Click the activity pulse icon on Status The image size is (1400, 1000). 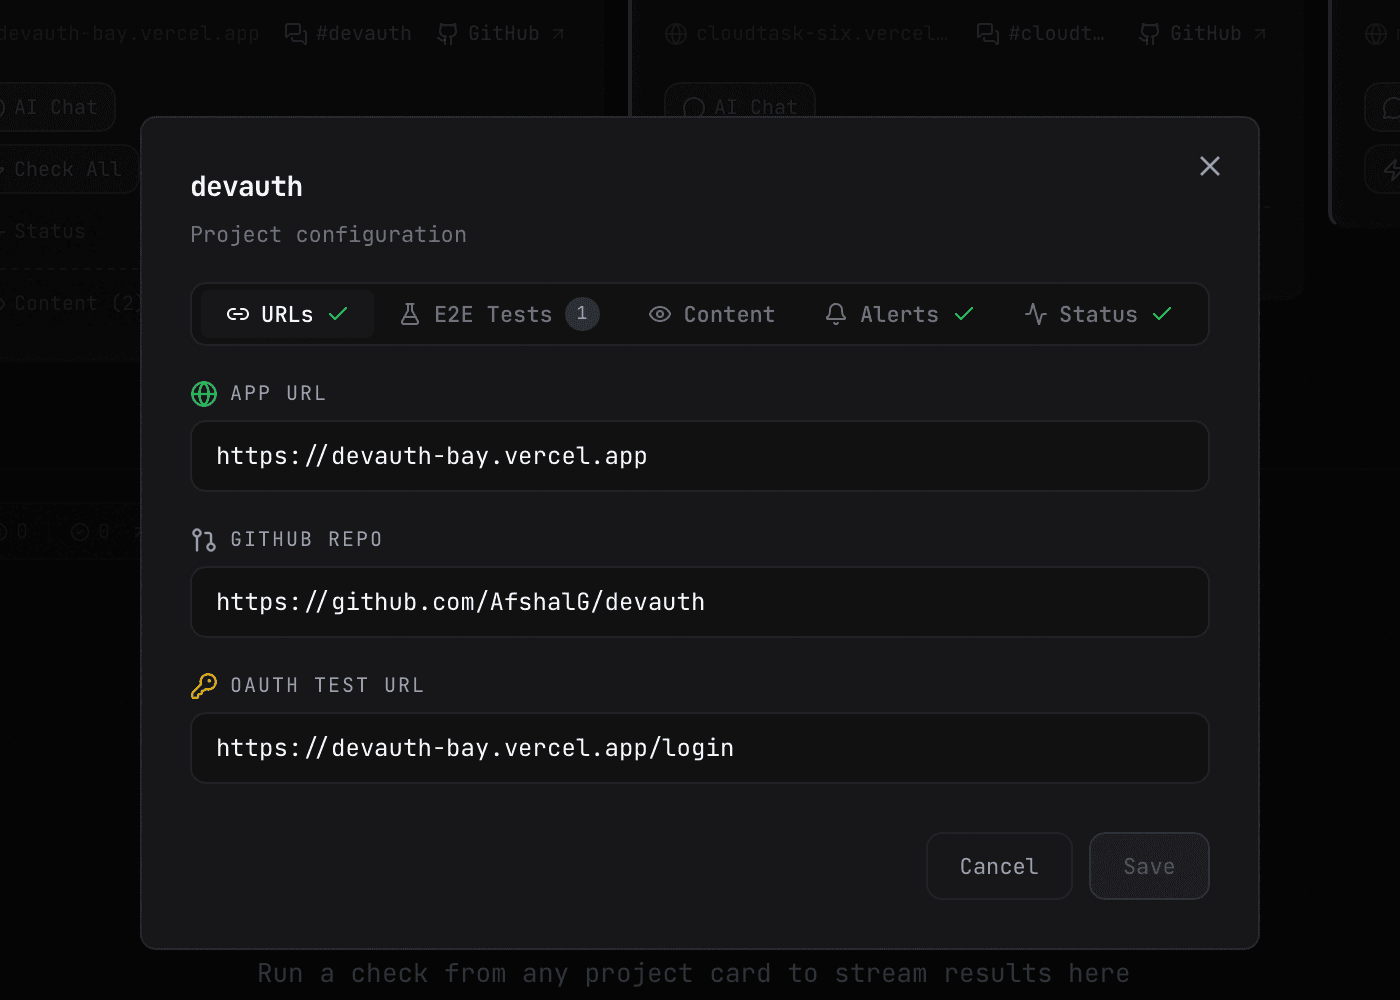(1036, 314)
